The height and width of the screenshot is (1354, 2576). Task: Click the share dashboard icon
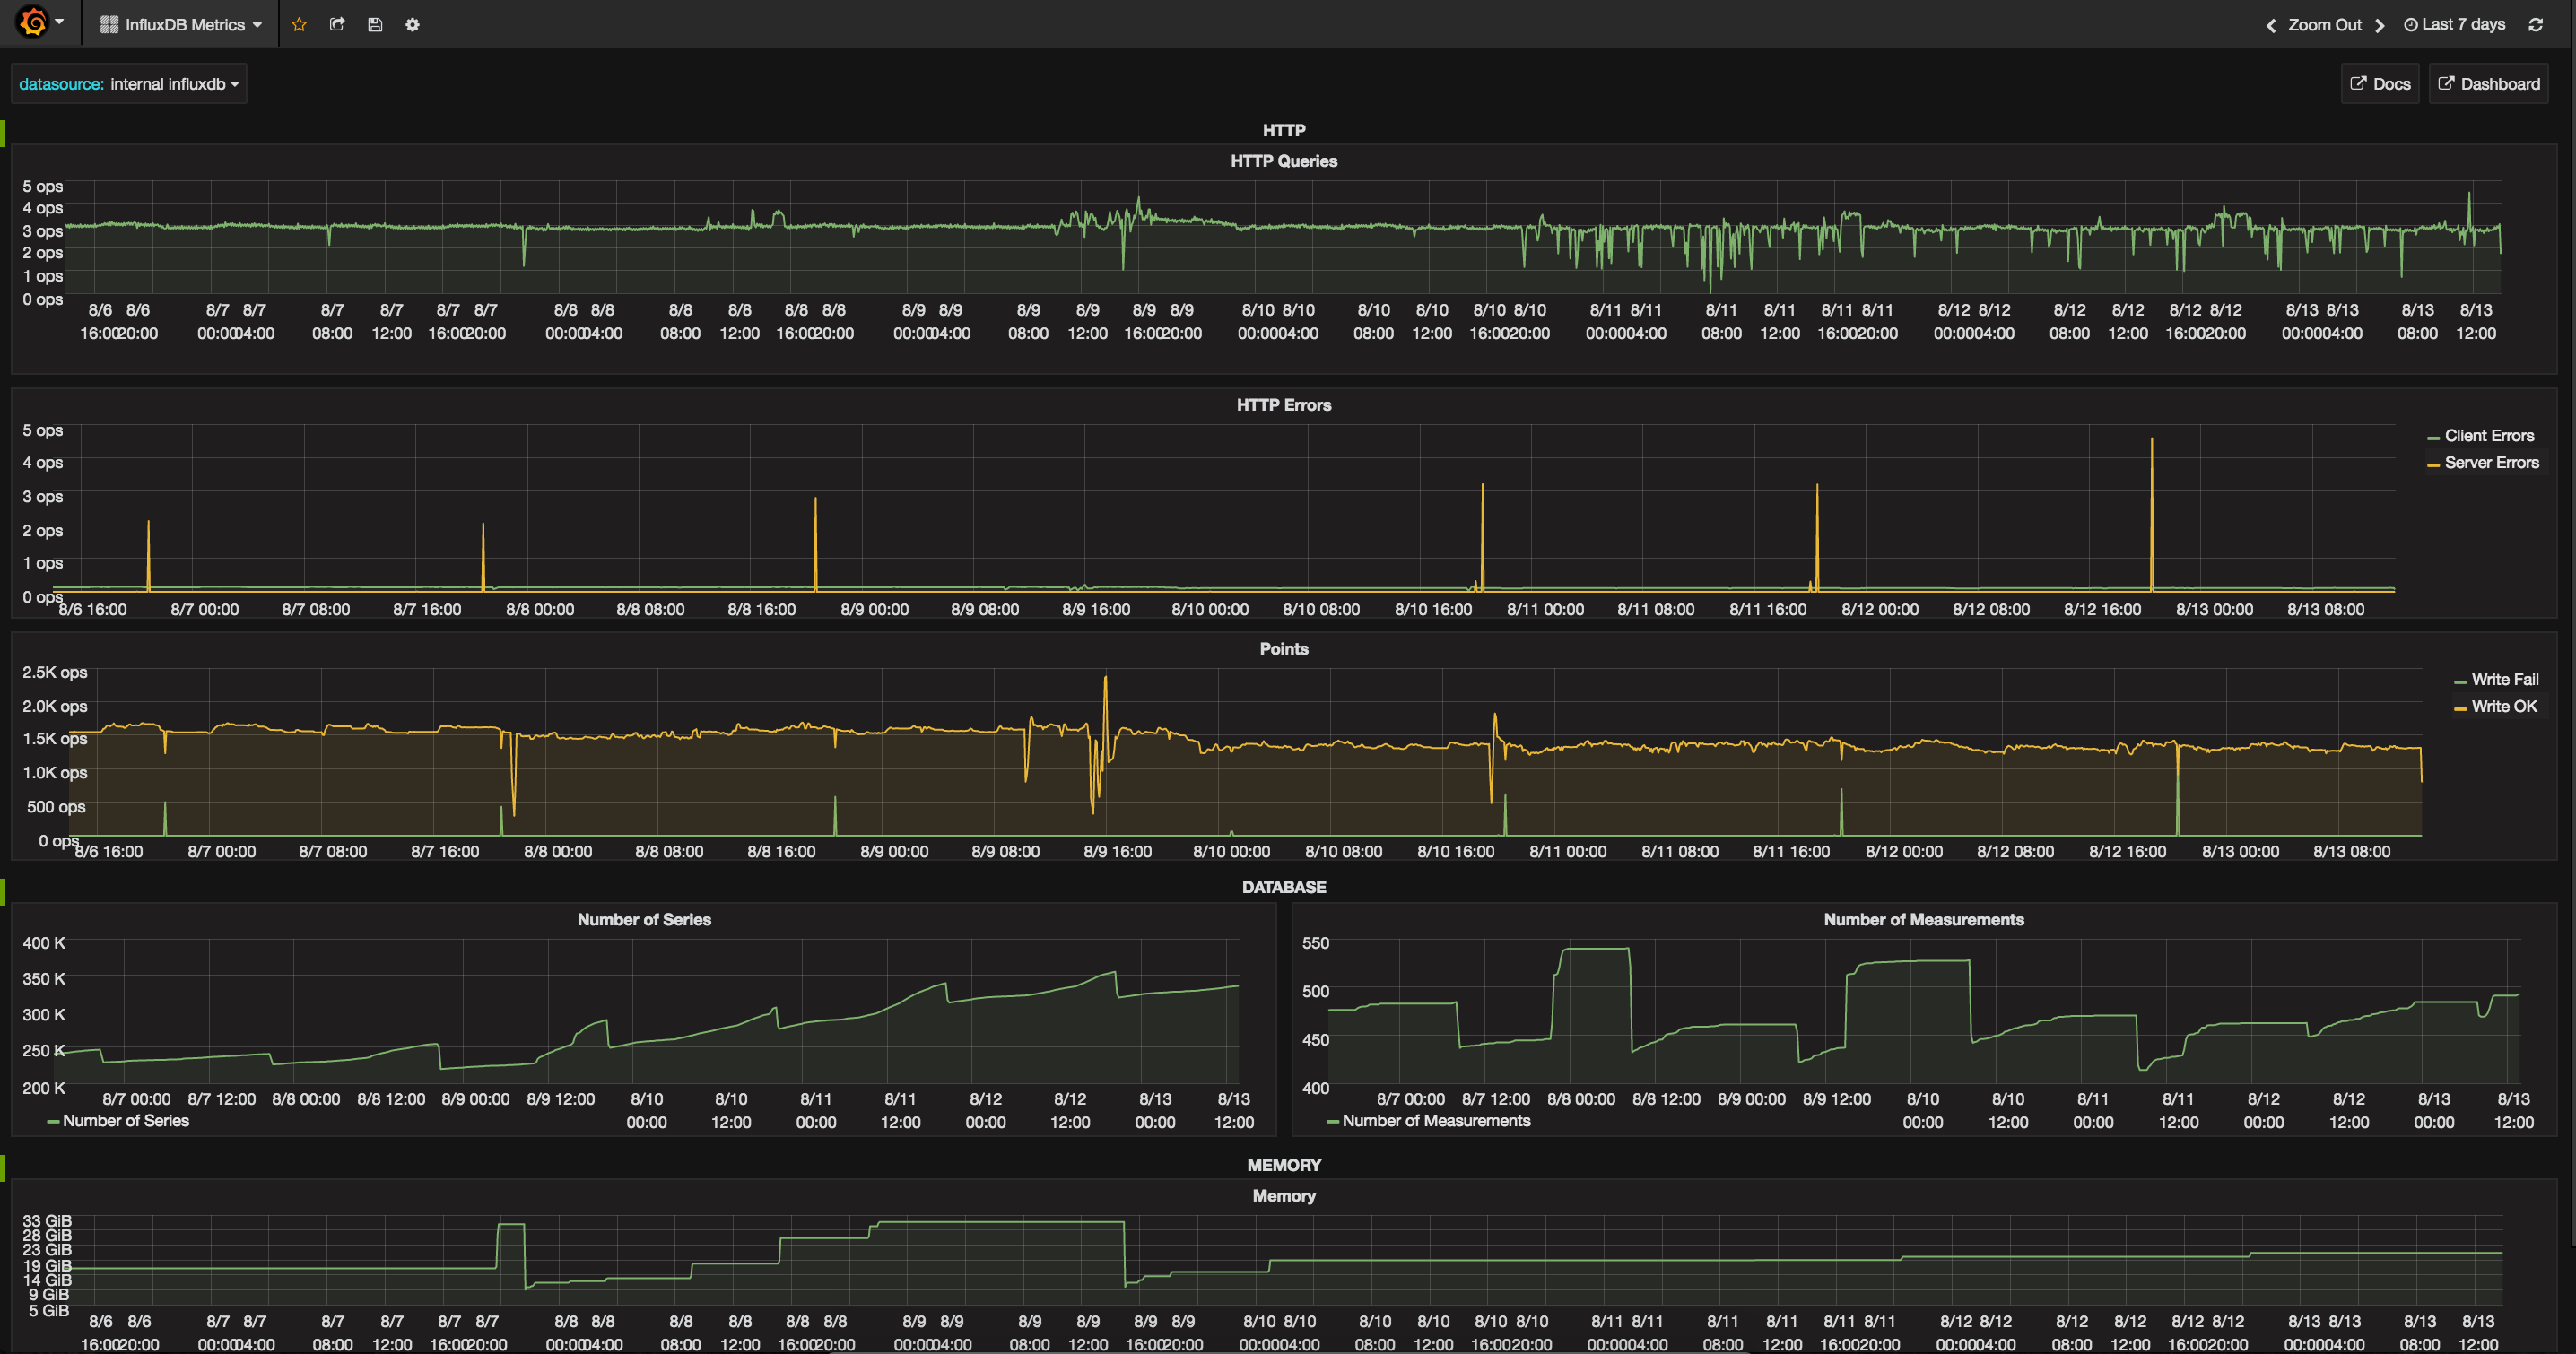pos(337,25)
